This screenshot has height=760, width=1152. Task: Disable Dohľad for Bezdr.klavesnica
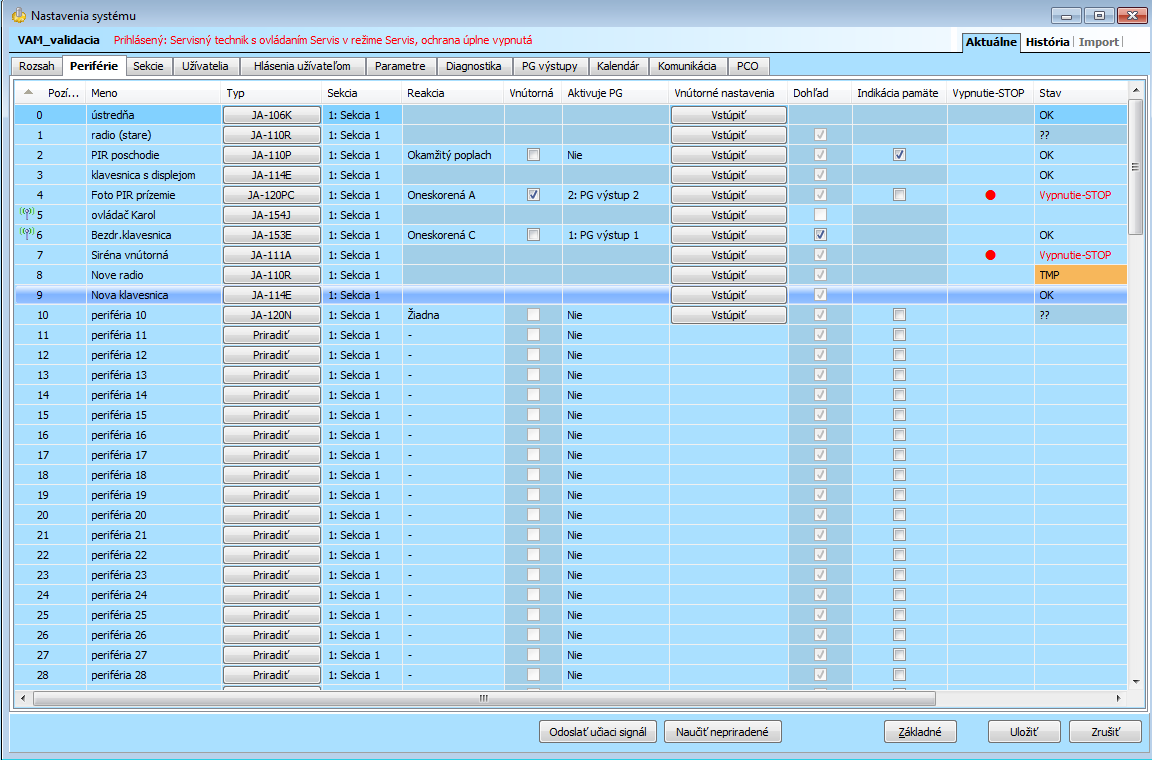(821, 234)
